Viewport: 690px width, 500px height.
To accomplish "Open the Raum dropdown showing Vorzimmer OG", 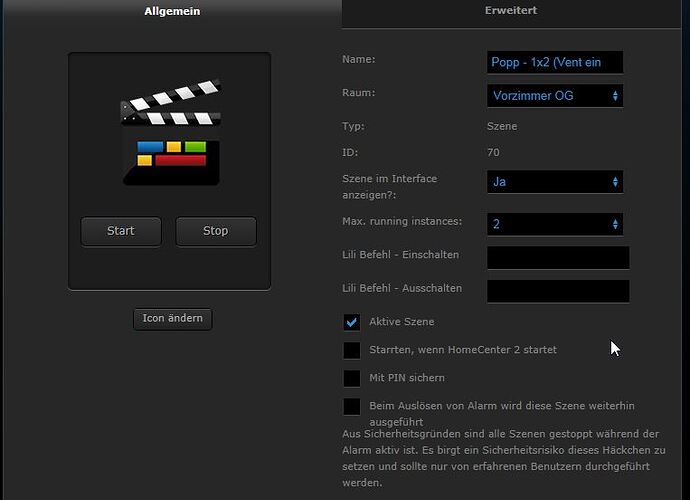I will click(x=555, y=96).
